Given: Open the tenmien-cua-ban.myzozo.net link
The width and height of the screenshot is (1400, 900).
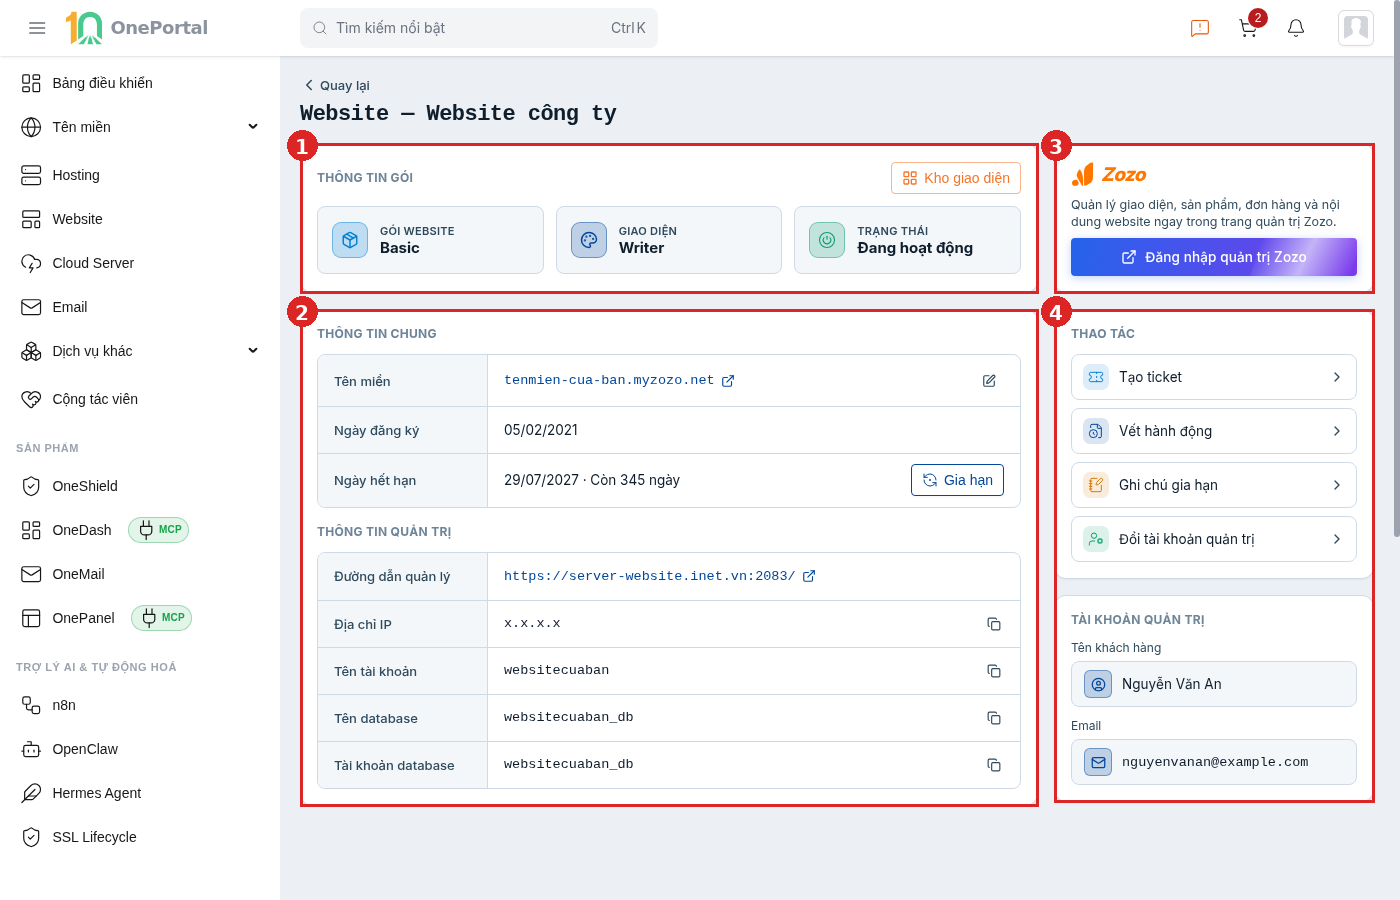Looking at the screenshot, I should (609, 381).
